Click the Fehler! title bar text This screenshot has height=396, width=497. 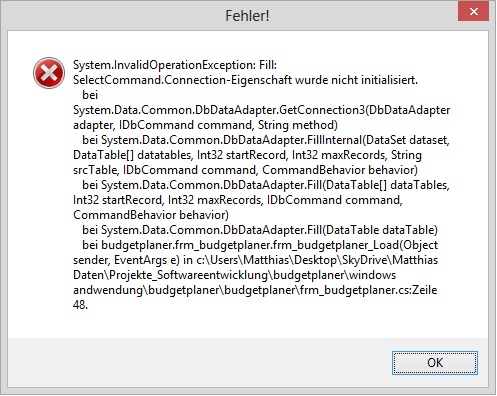click(x=247, y=16)
